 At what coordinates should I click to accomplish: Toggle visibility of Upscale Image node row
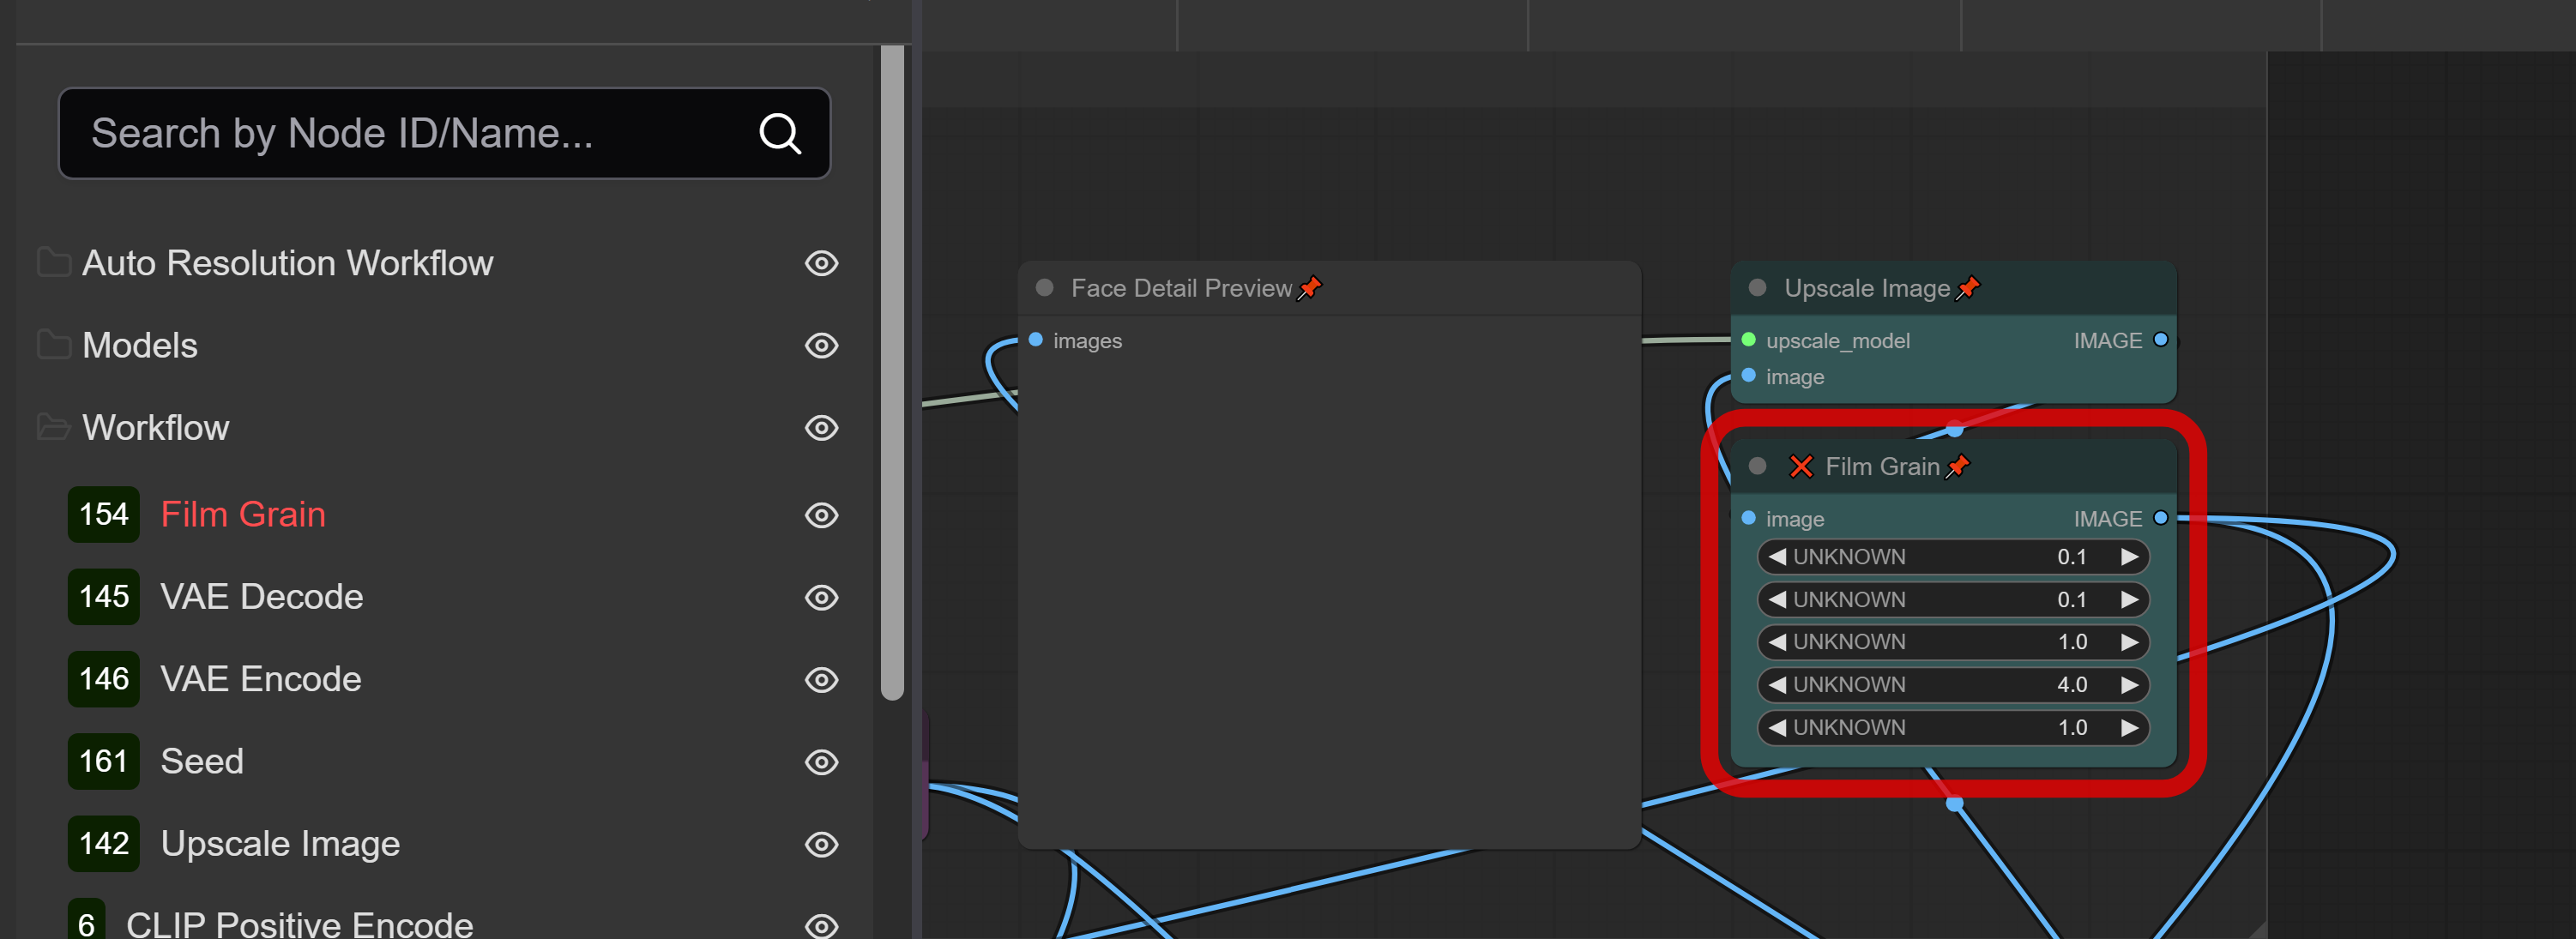tap(821, 844)
